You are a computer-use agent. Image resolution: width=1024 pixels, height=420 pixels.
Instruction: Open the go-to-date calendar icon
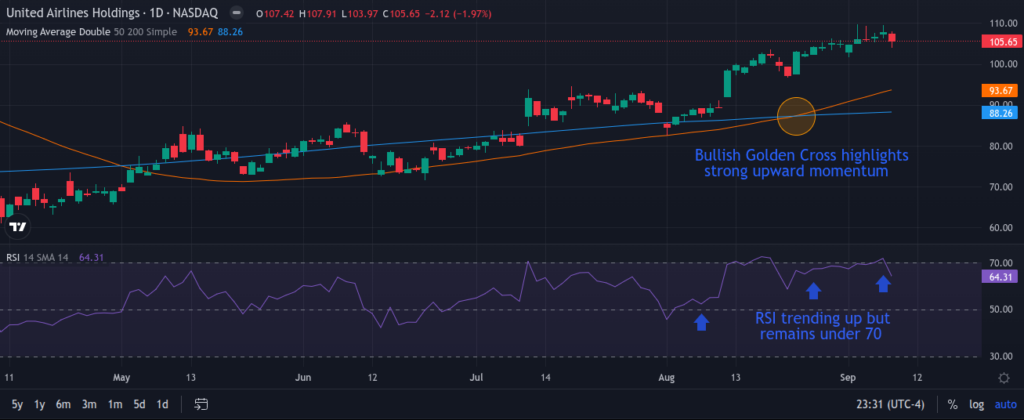point(201,404)
